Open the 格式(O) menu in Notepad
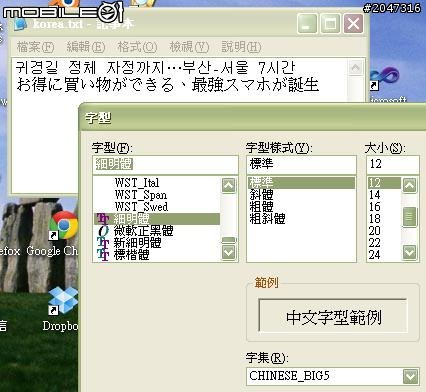The image size is (426, 392). pyautogui.click(x=137, y=47)
